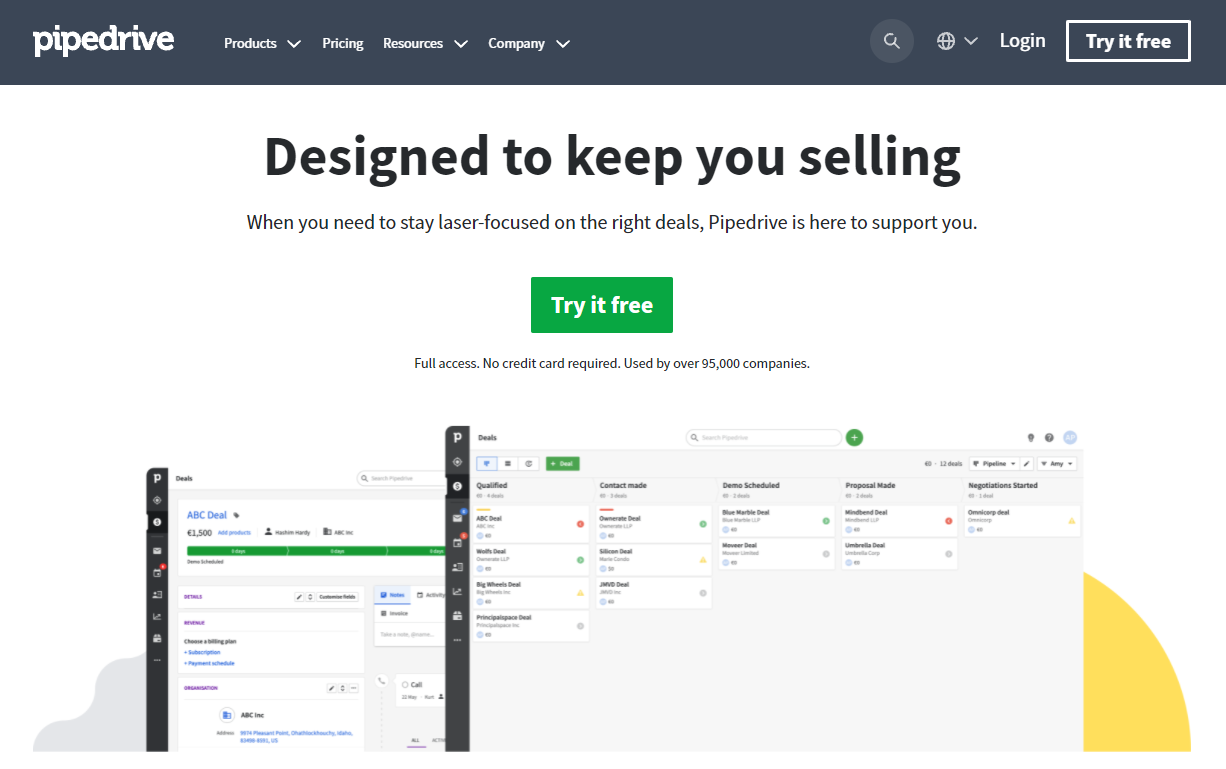Click the pencil edit icon in Details section

[299, 596]
